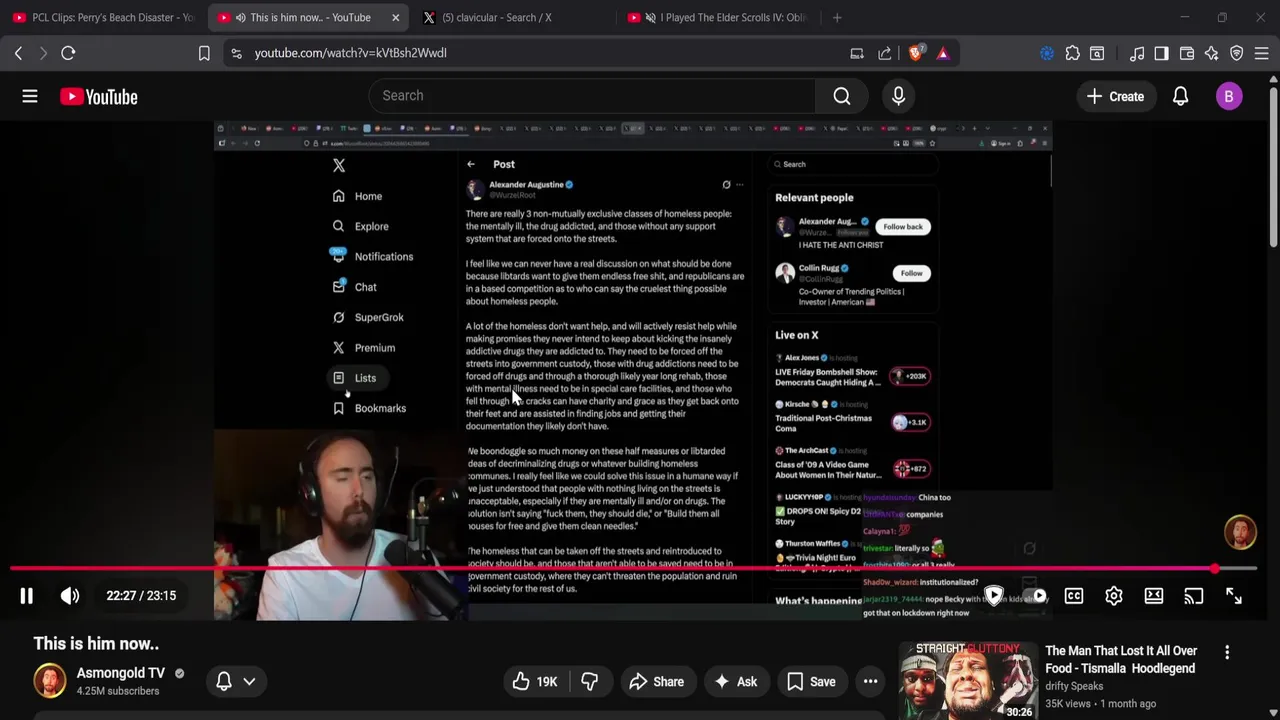This screenshot has width=1280, height=720.
Task: Switch to Elder Scrolls IV tab
Action: point(720,17)
